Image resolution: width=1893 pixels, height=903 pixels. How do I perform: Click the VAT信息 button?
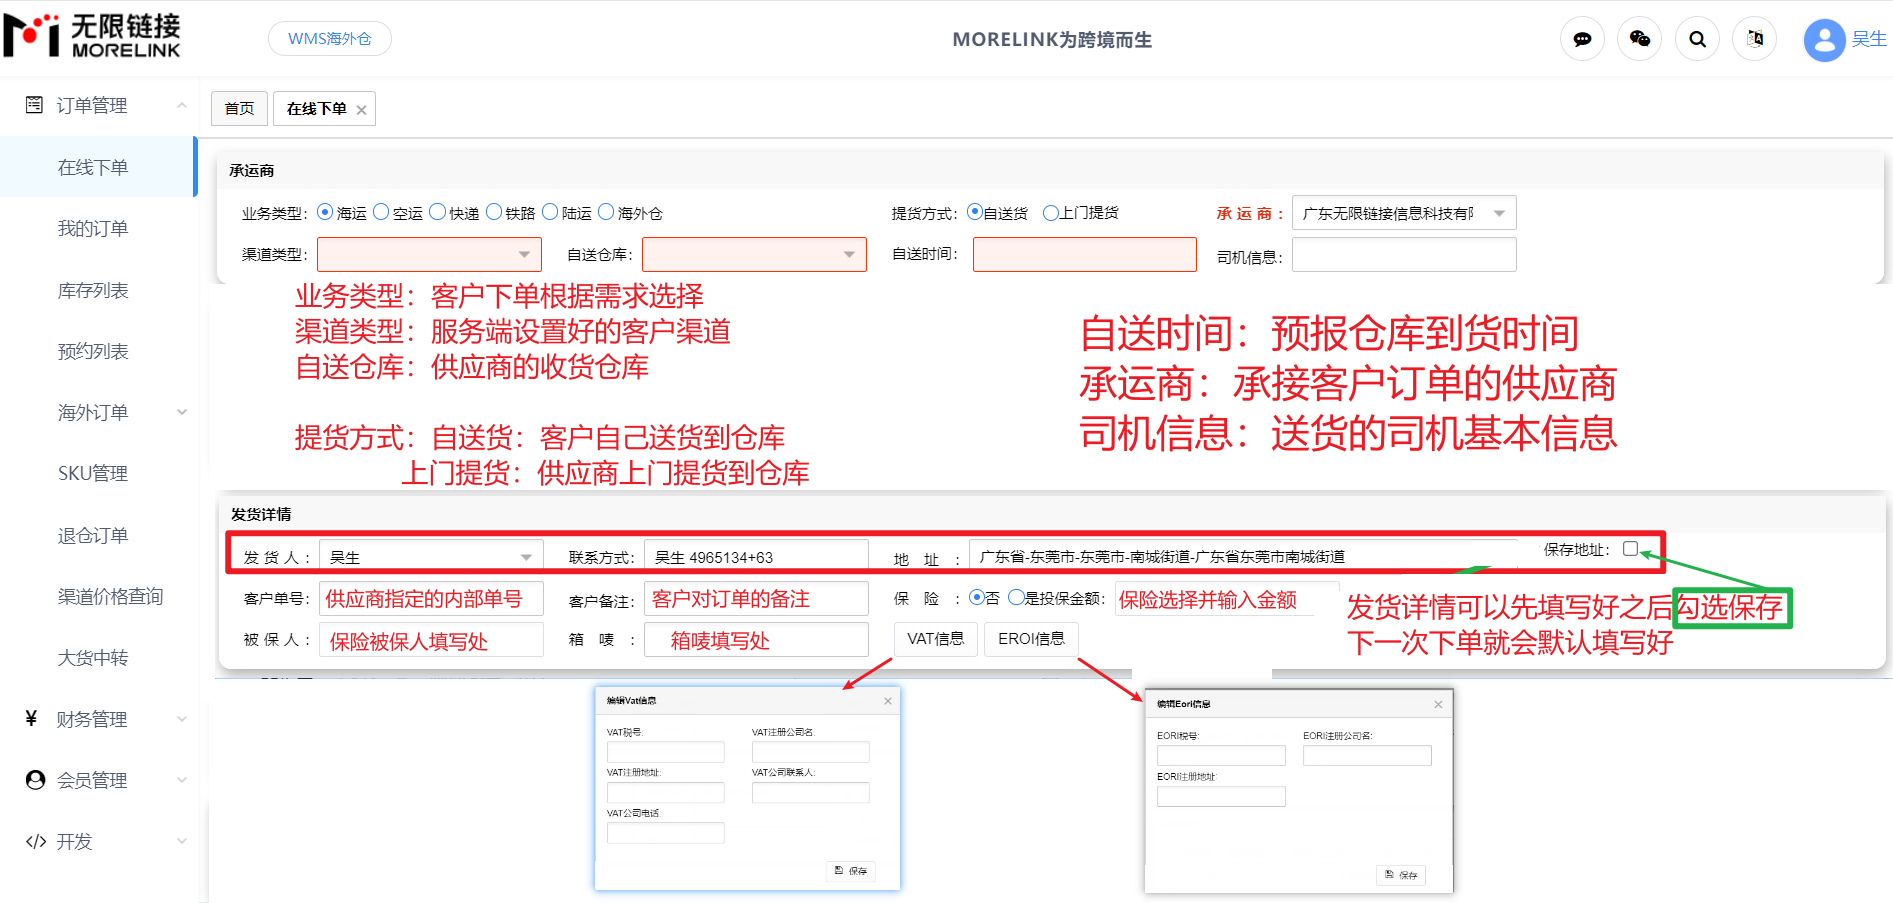[x=935, y=639]
